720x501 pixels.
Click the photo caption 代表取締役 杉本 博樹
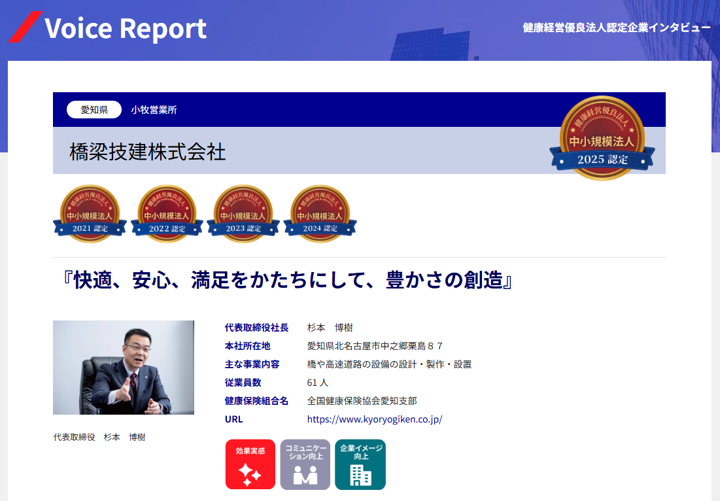(x=99, y=437)
